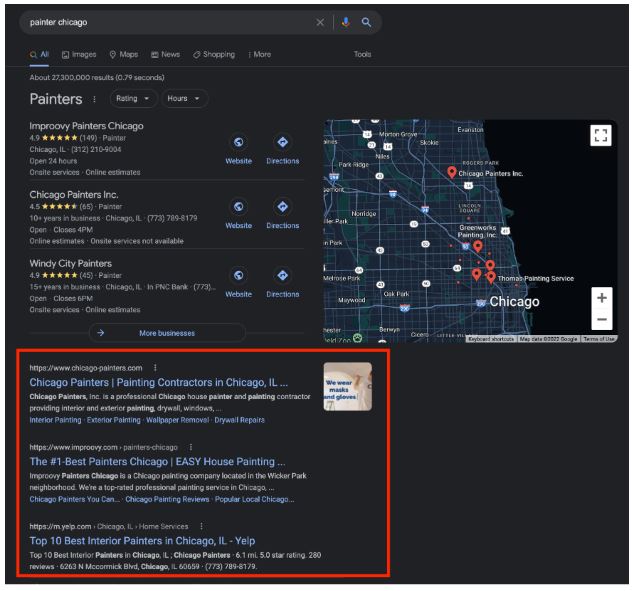Image resolution: width=637 pixels, height=591 pixels.
Task: Zoom out on the map
Action: [x=601, y=320]
